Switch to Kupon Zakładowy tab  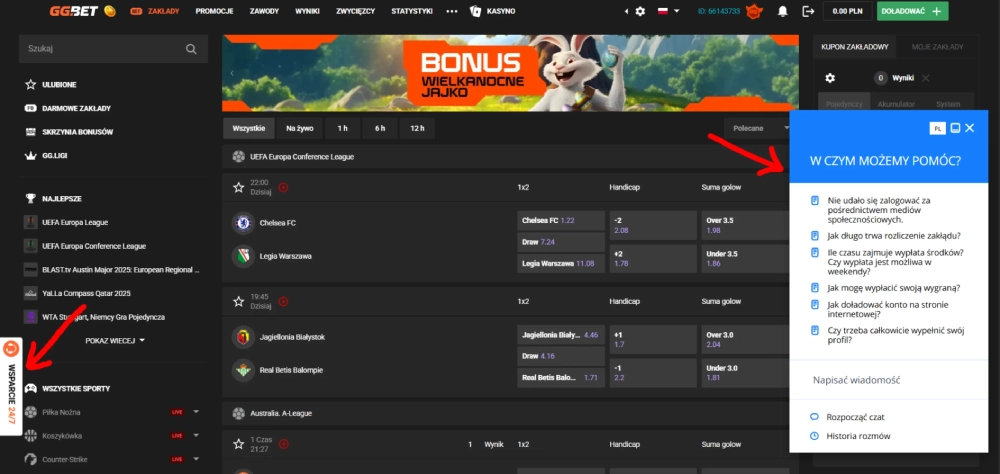coord(855,47)
